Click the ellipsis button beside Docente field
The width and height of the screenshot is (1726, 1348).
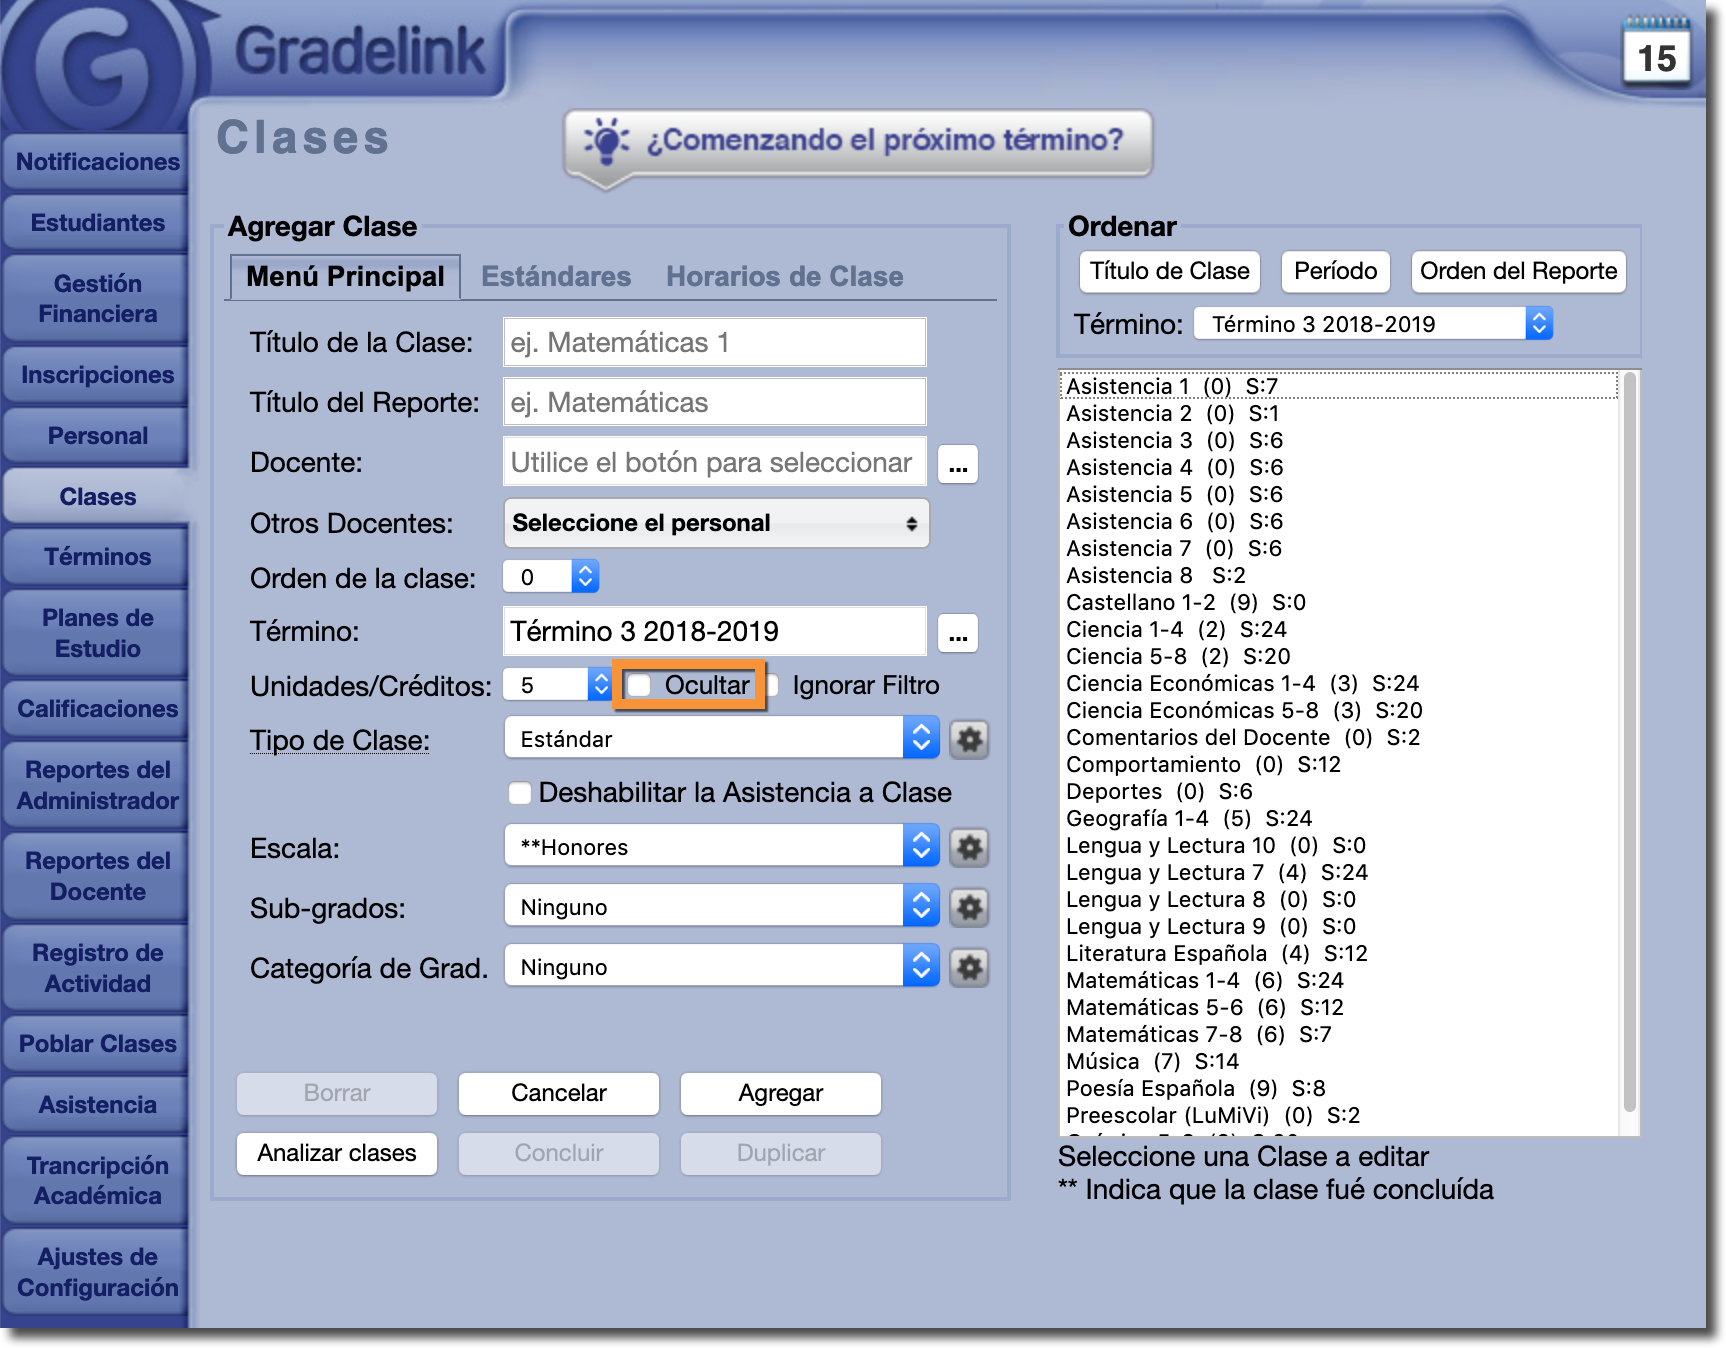tap(957, 464)
